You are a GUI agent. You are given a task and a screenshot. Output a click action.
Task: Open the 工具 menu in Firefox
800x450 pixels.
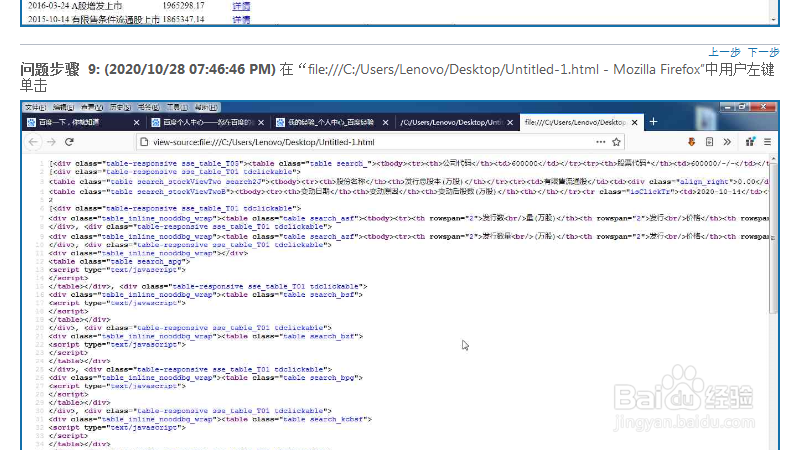pyautogui.click(x=177, y=107)
